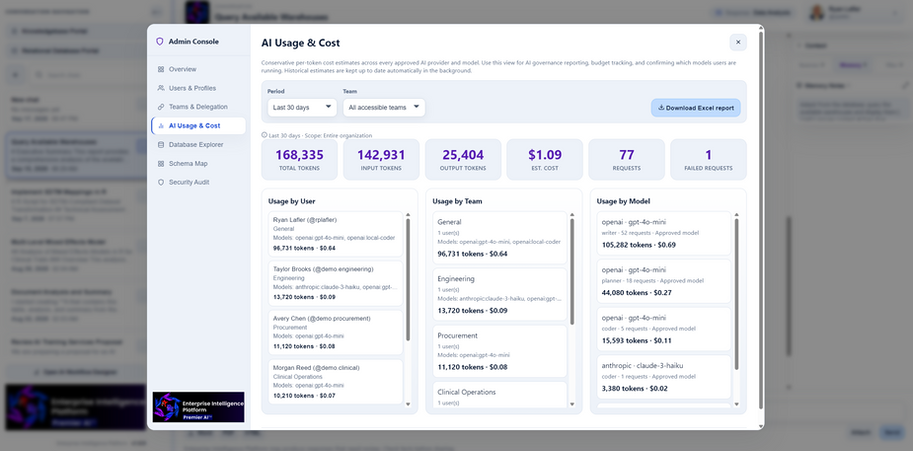Click the Enterprise Intelligence Platform logo thumbnail
Screen dimensions: 913x451
tap(199, 407)
